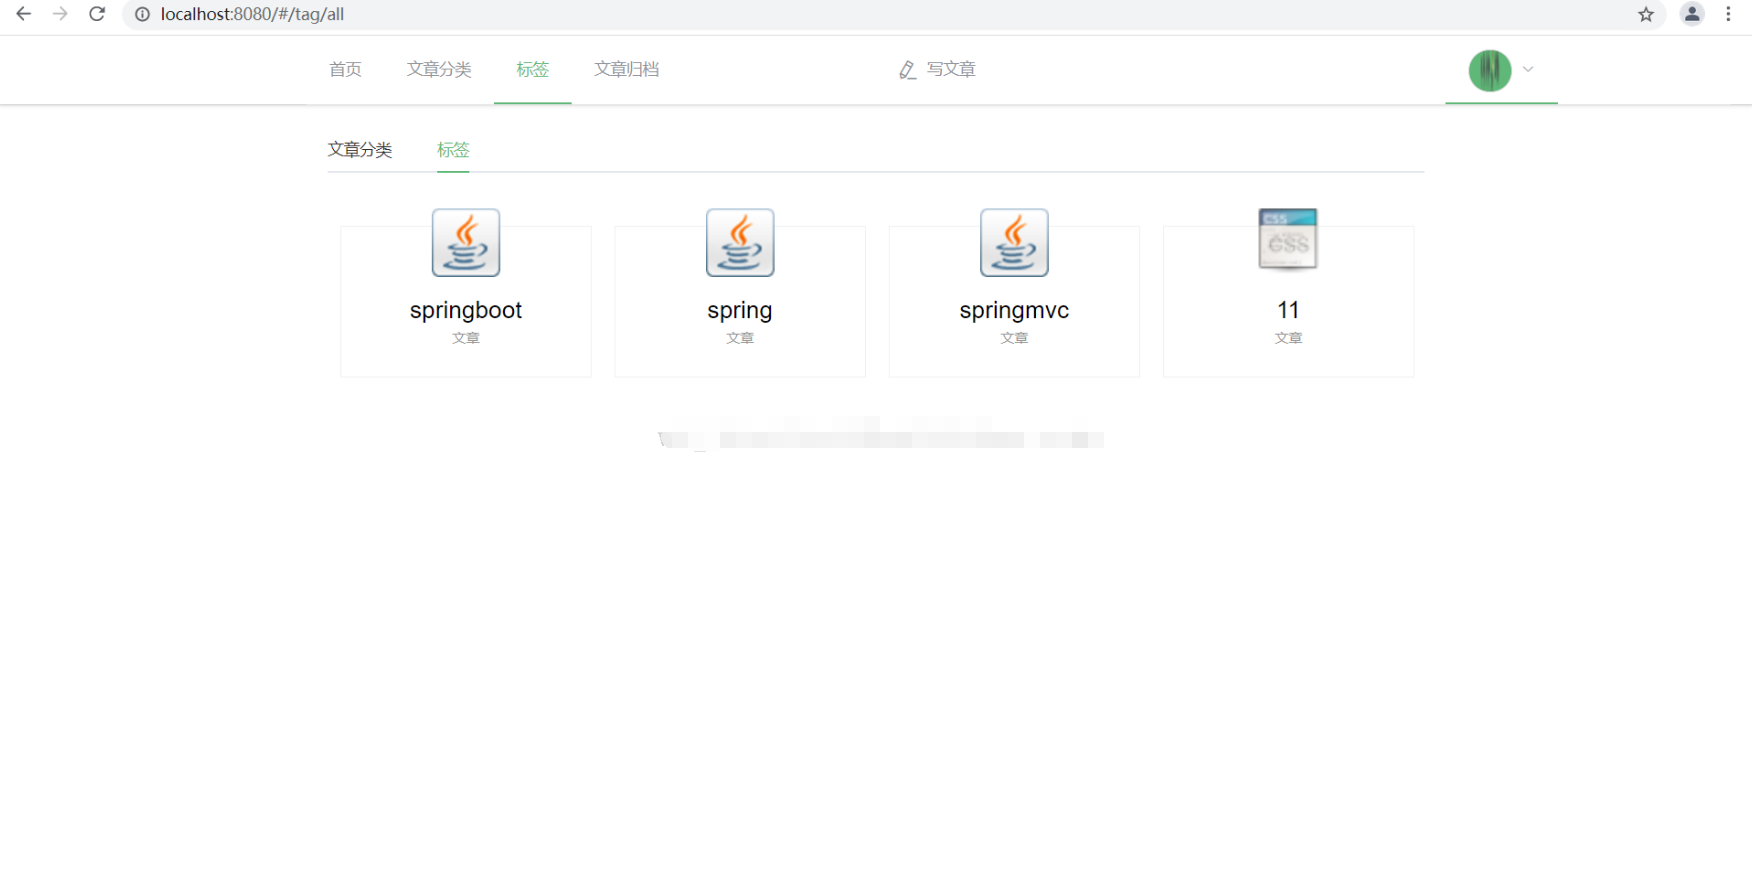Open the spring tag name
The image size is (1752, 895).
[x=740, y=310]
